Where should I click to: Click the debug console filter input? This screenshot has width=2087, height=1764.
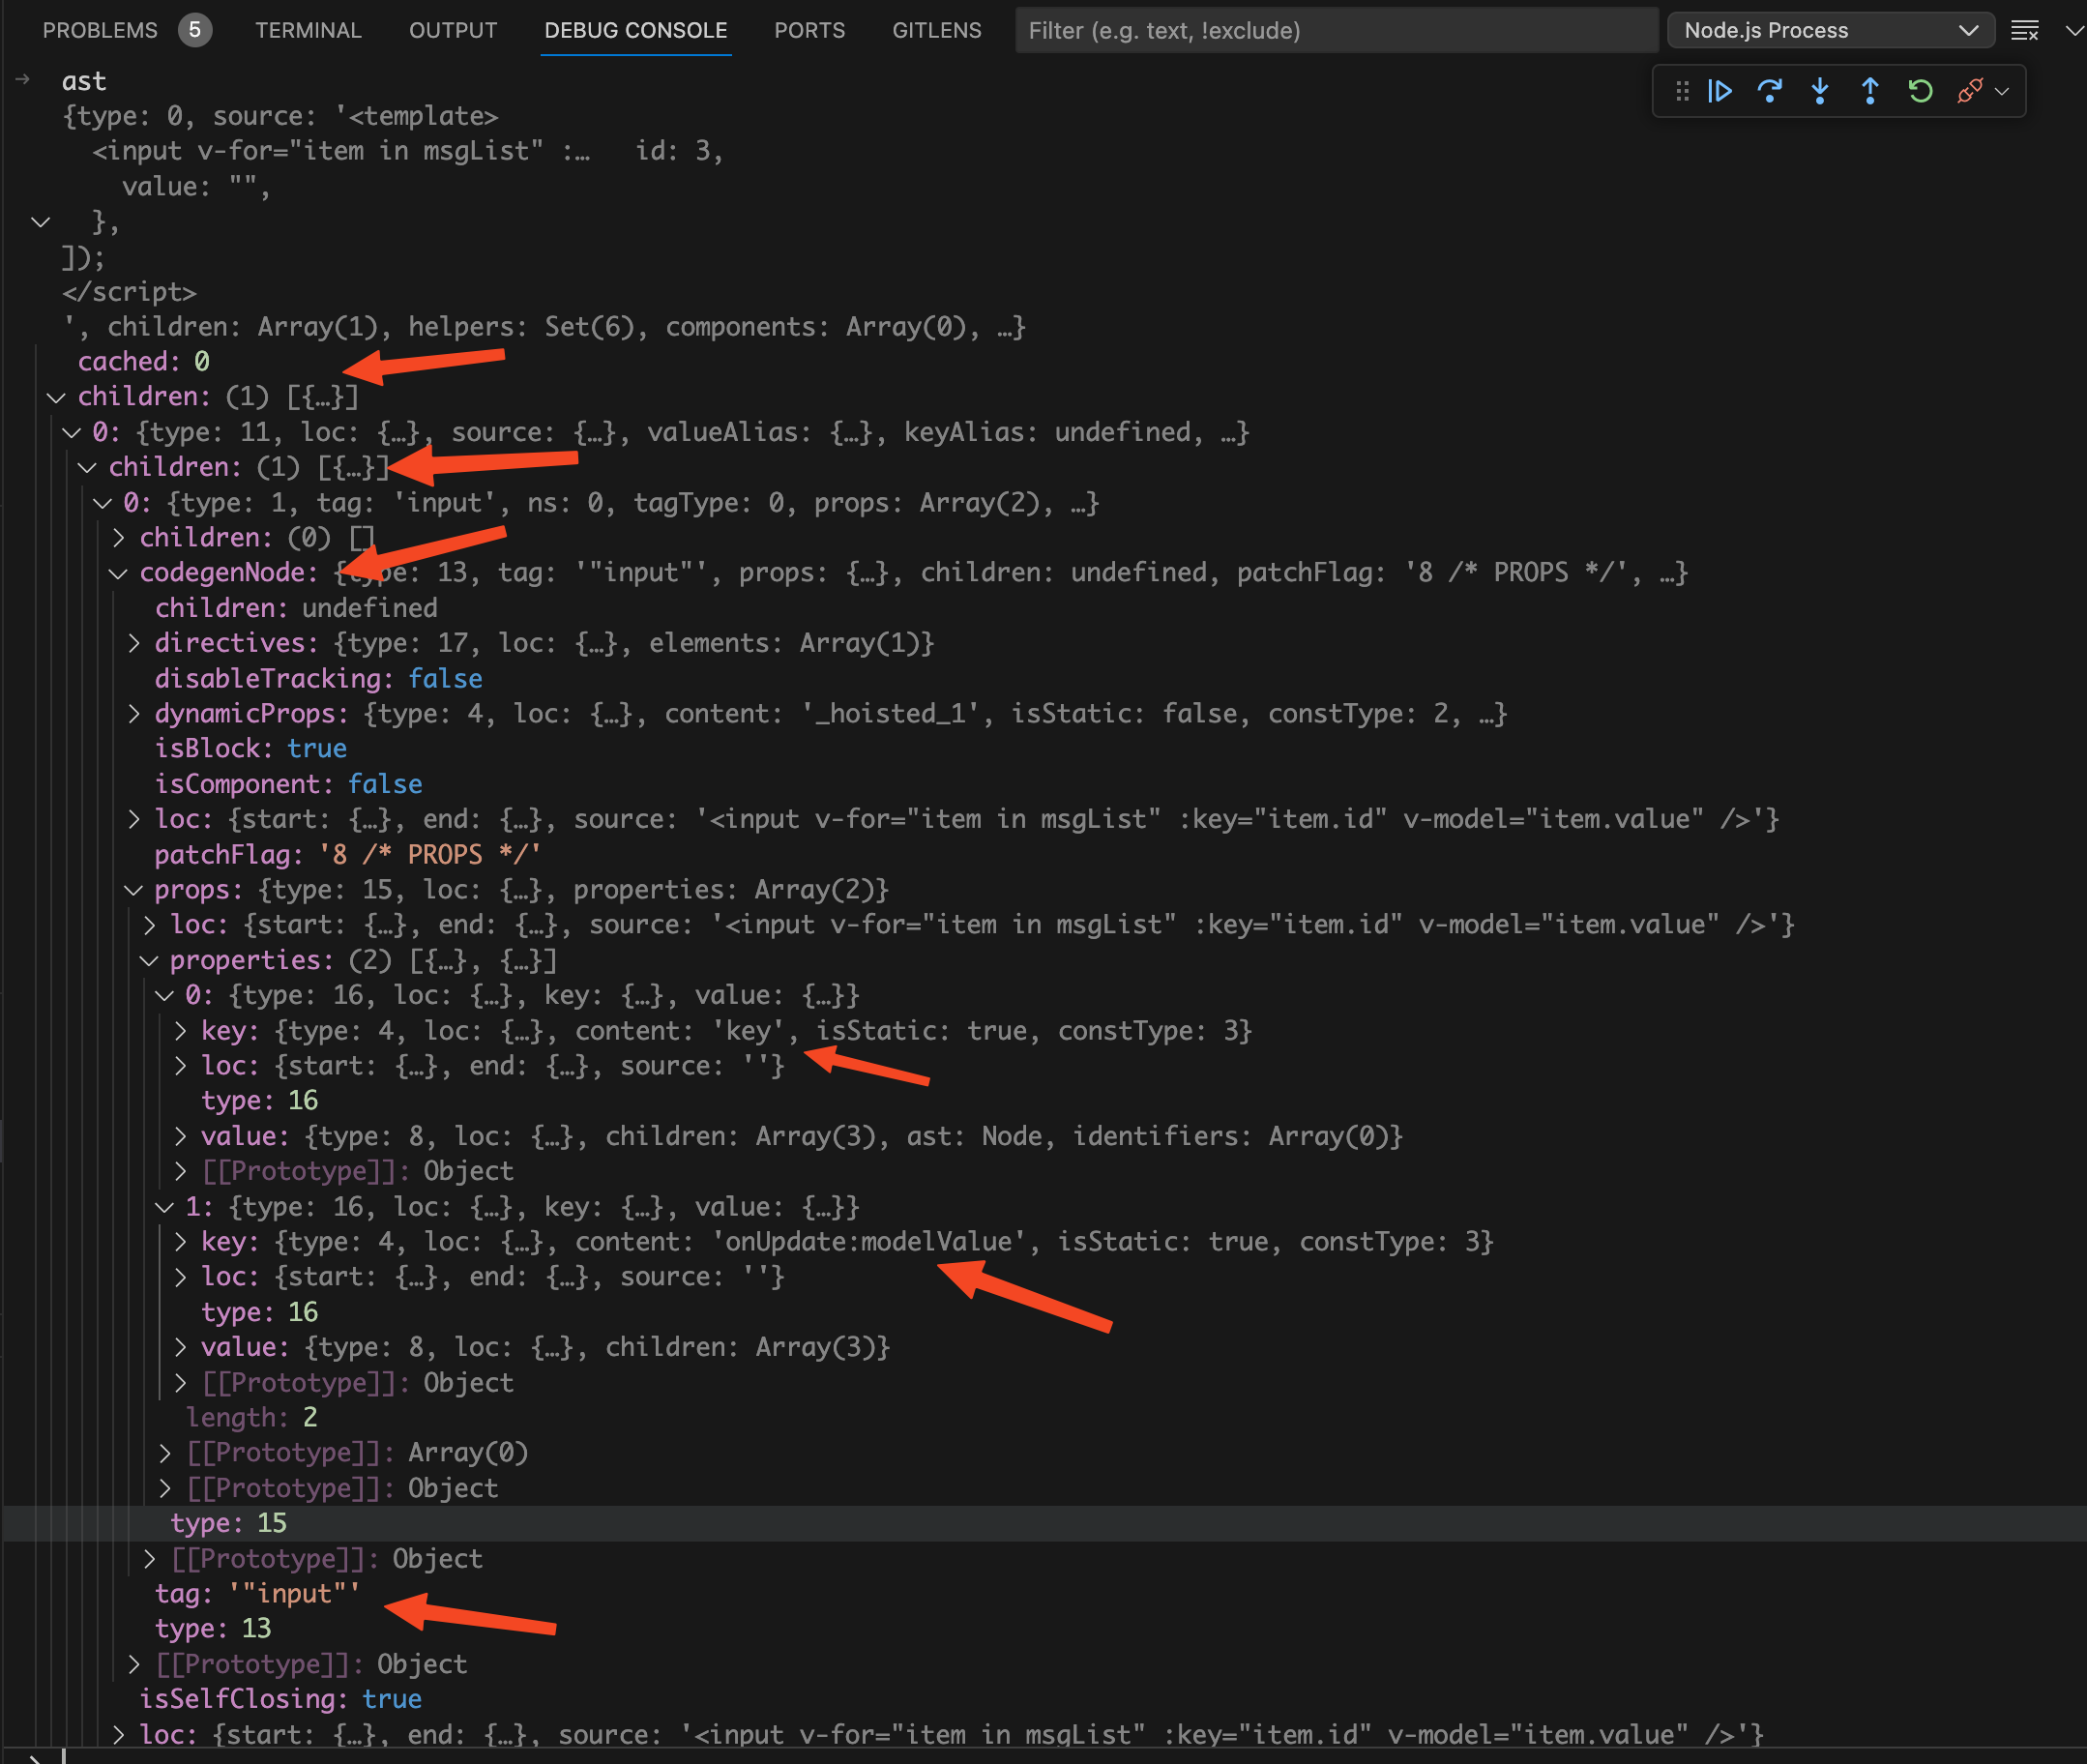(1336, 30)
